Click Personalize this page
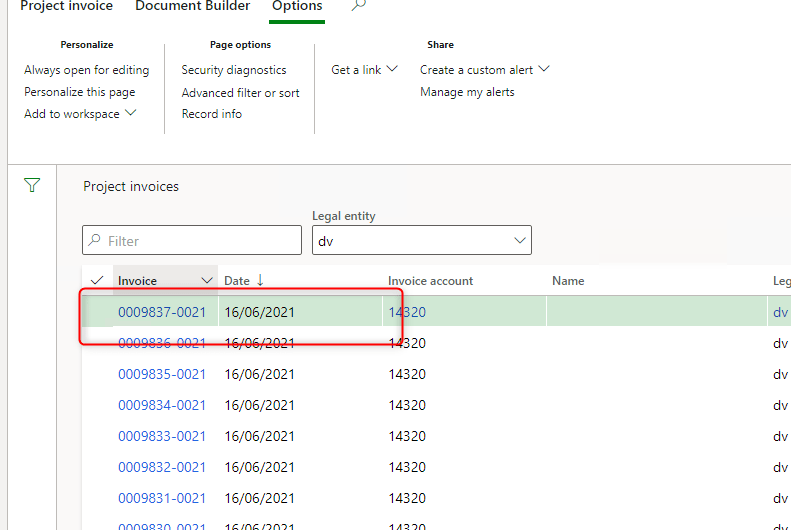This screenshot has width=791, height=530. click(x=79, y=92)
